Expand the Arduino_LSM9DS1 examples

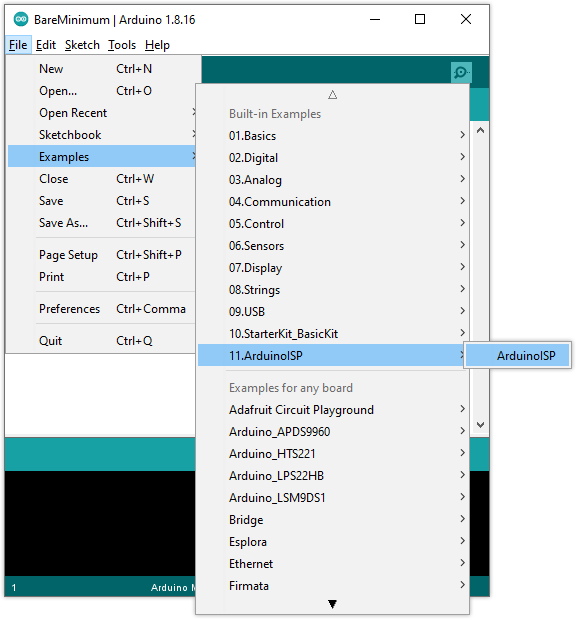[332, 498]
